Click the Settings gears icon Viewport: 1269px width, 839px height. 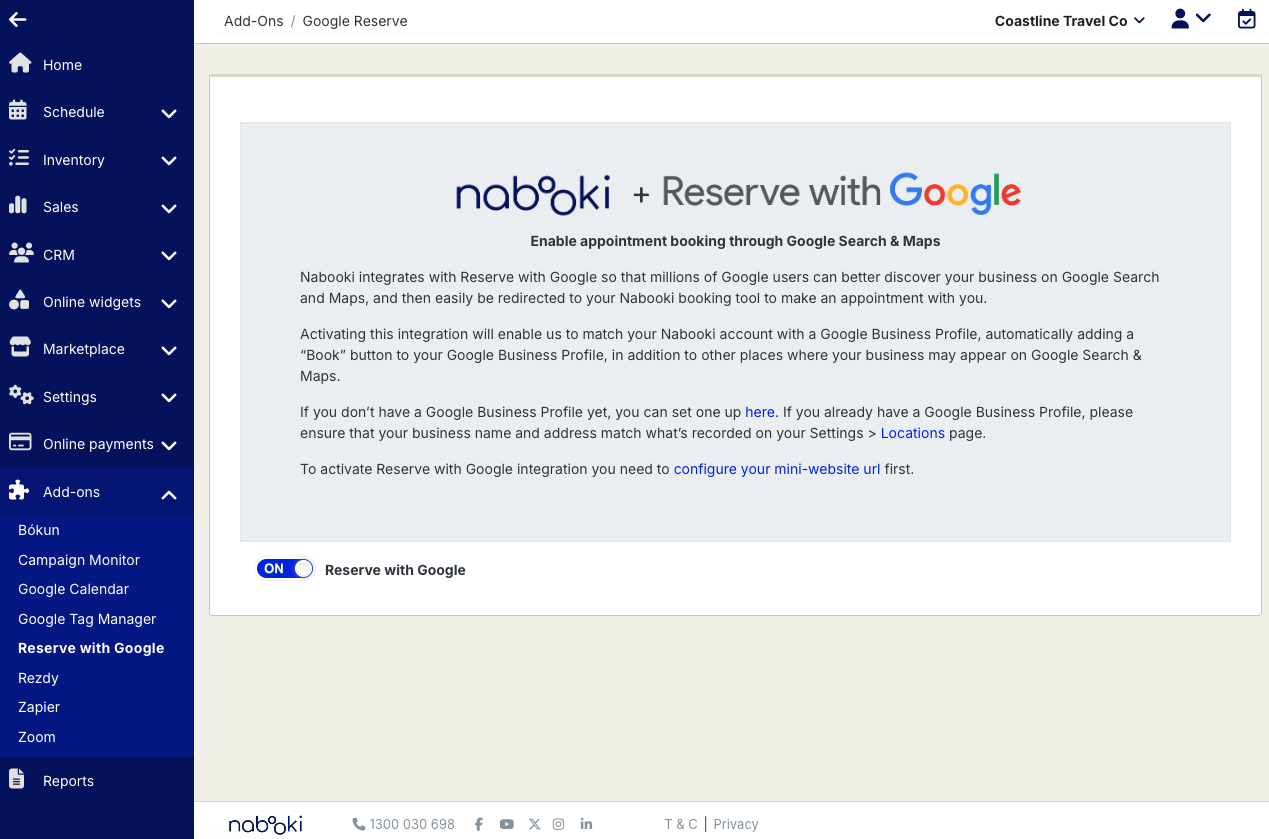point(20,395)
